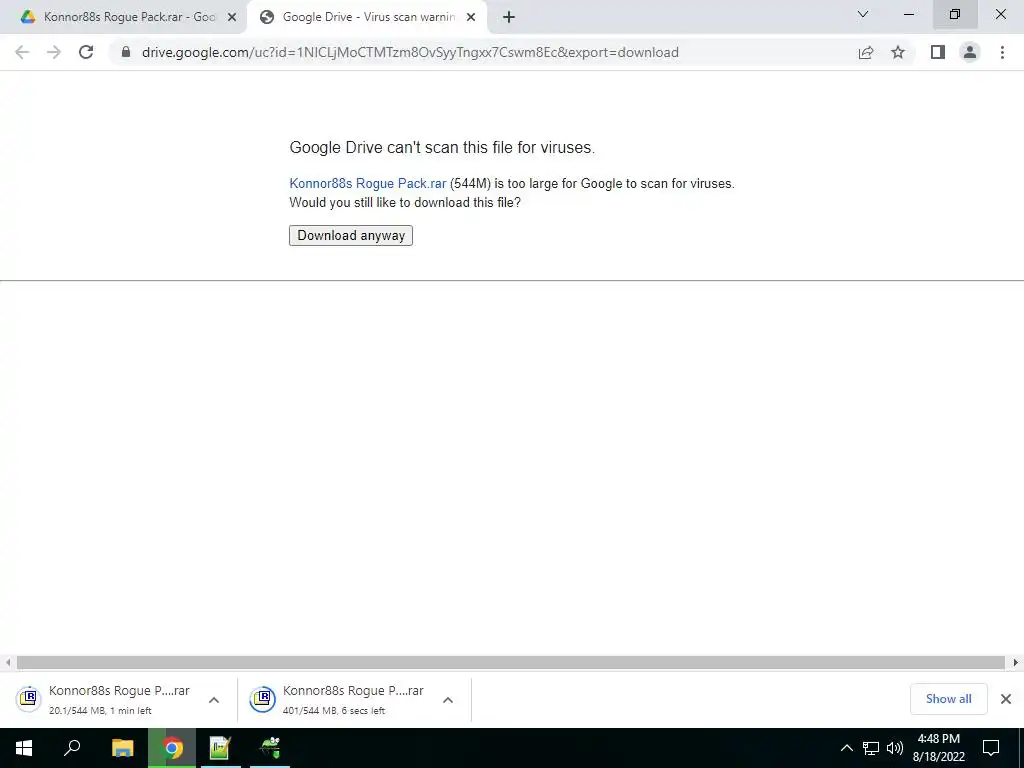The image size is (1024, 768).
Task: Go back to previous page
Action: [22, 52]
